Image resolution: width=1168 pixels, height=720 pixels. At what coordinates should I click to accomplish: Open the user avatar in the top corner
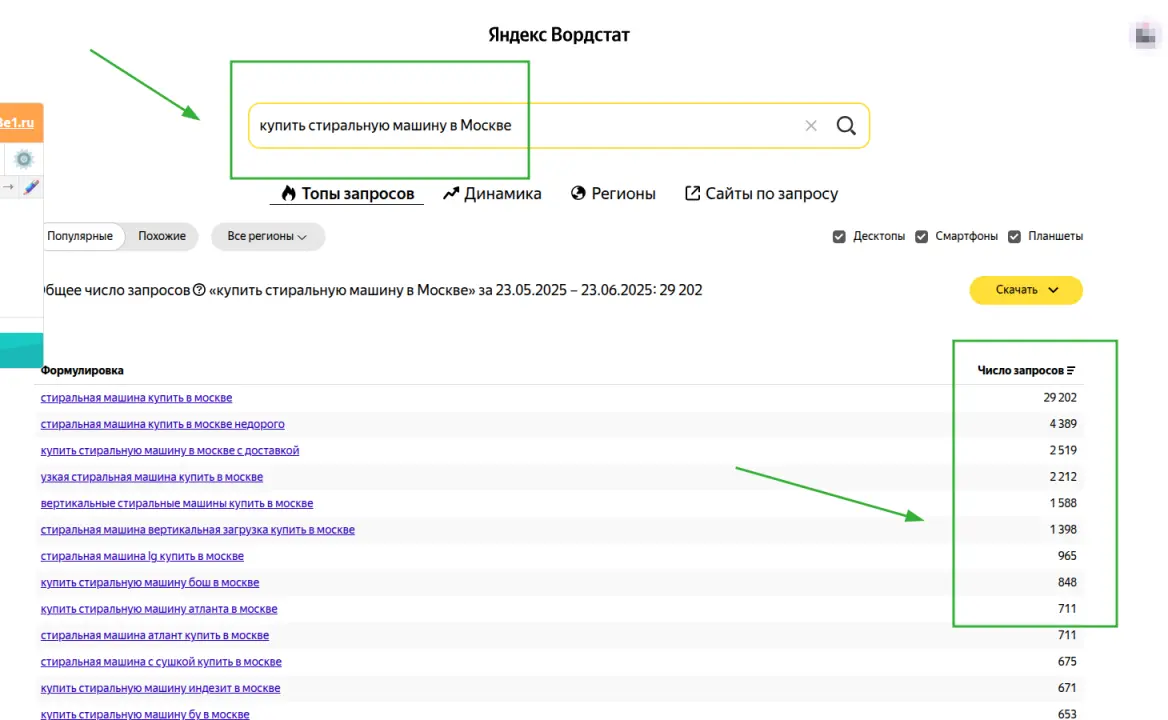pyautogui.click(x=1146, y=35)
